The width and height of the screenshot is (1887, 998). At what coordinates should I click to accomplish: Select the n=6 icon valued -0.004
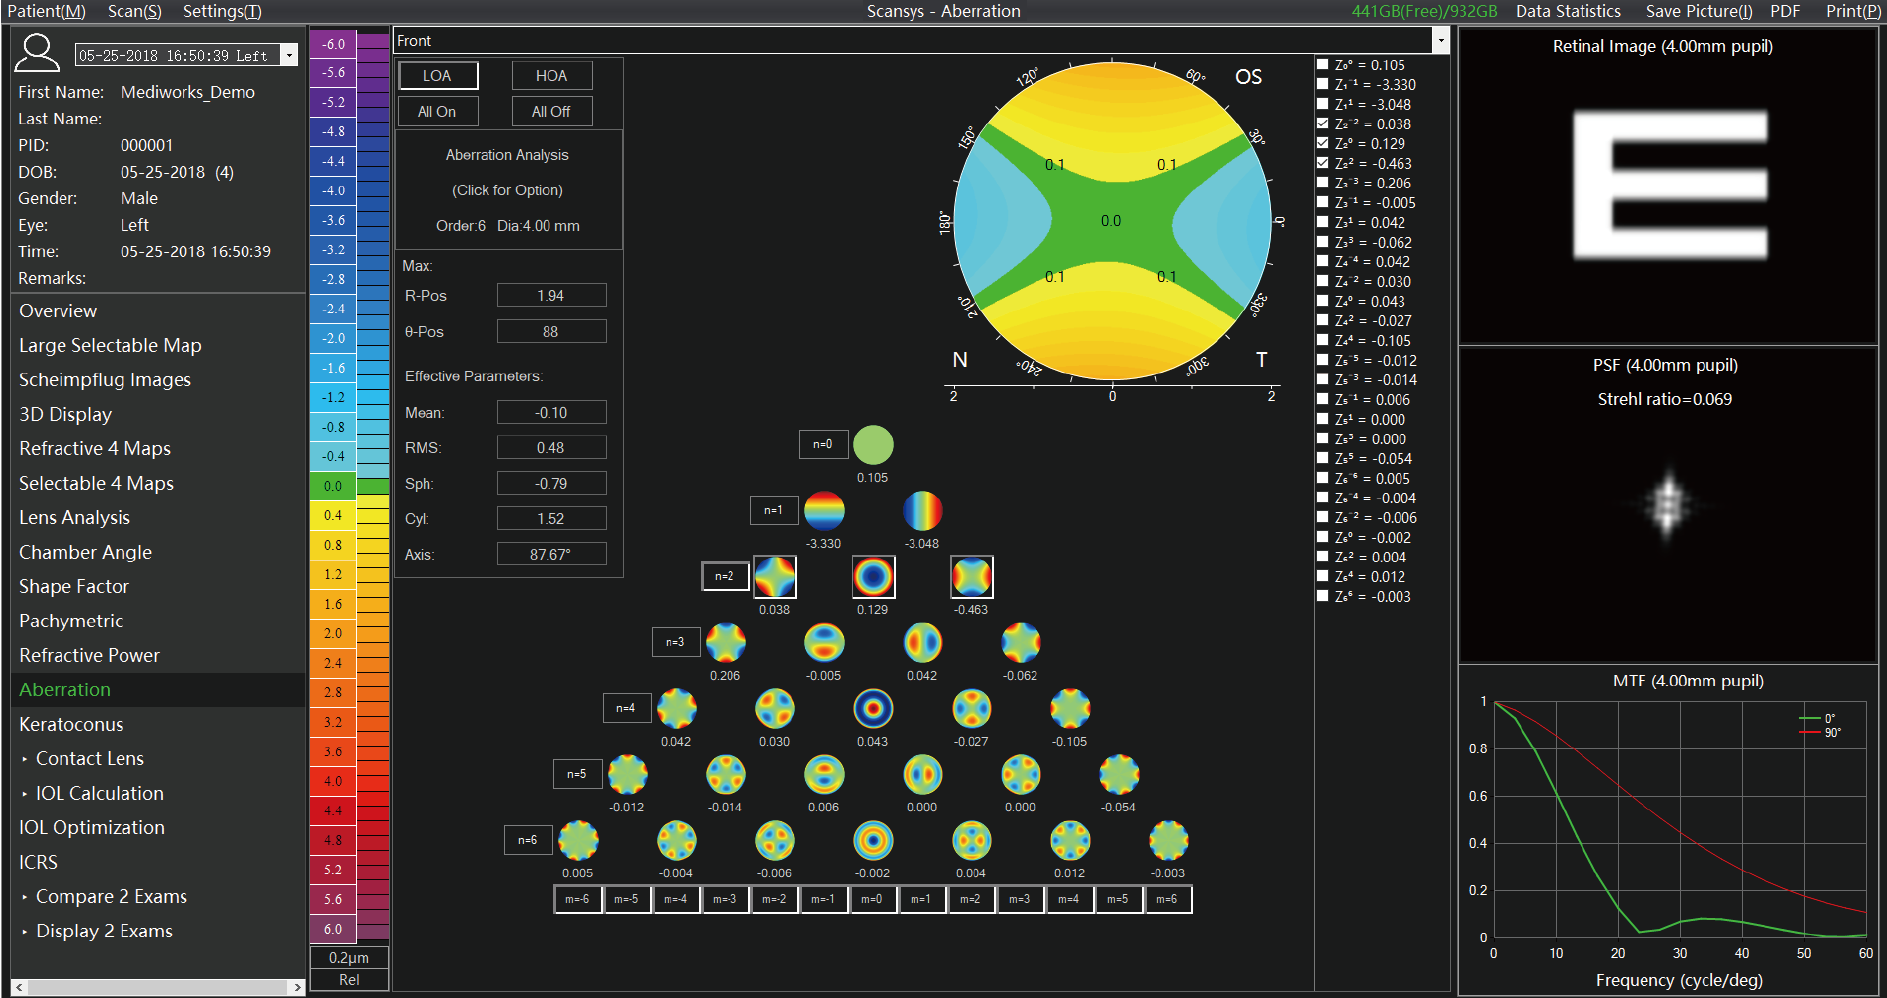coord(677,841)
